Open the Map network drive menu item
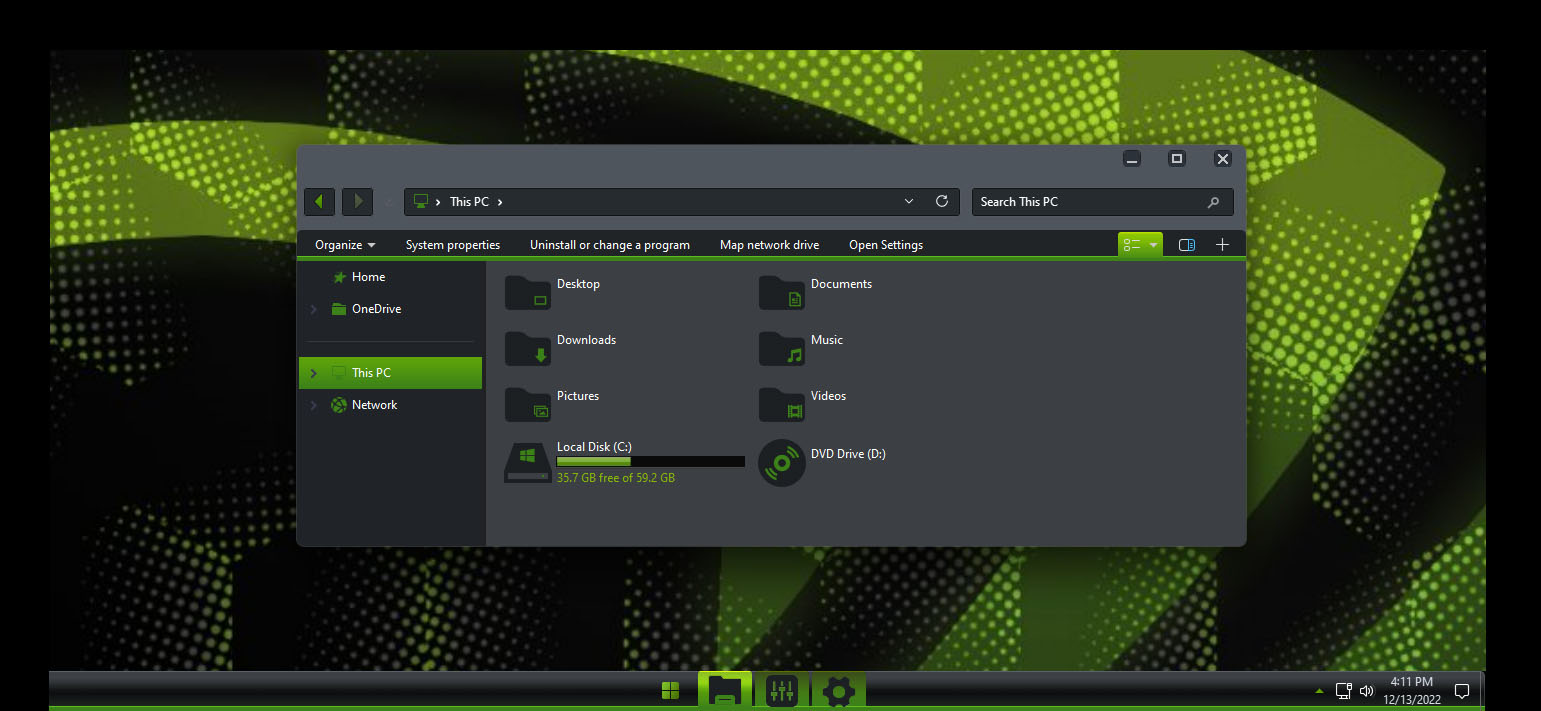 click(769, 244)
